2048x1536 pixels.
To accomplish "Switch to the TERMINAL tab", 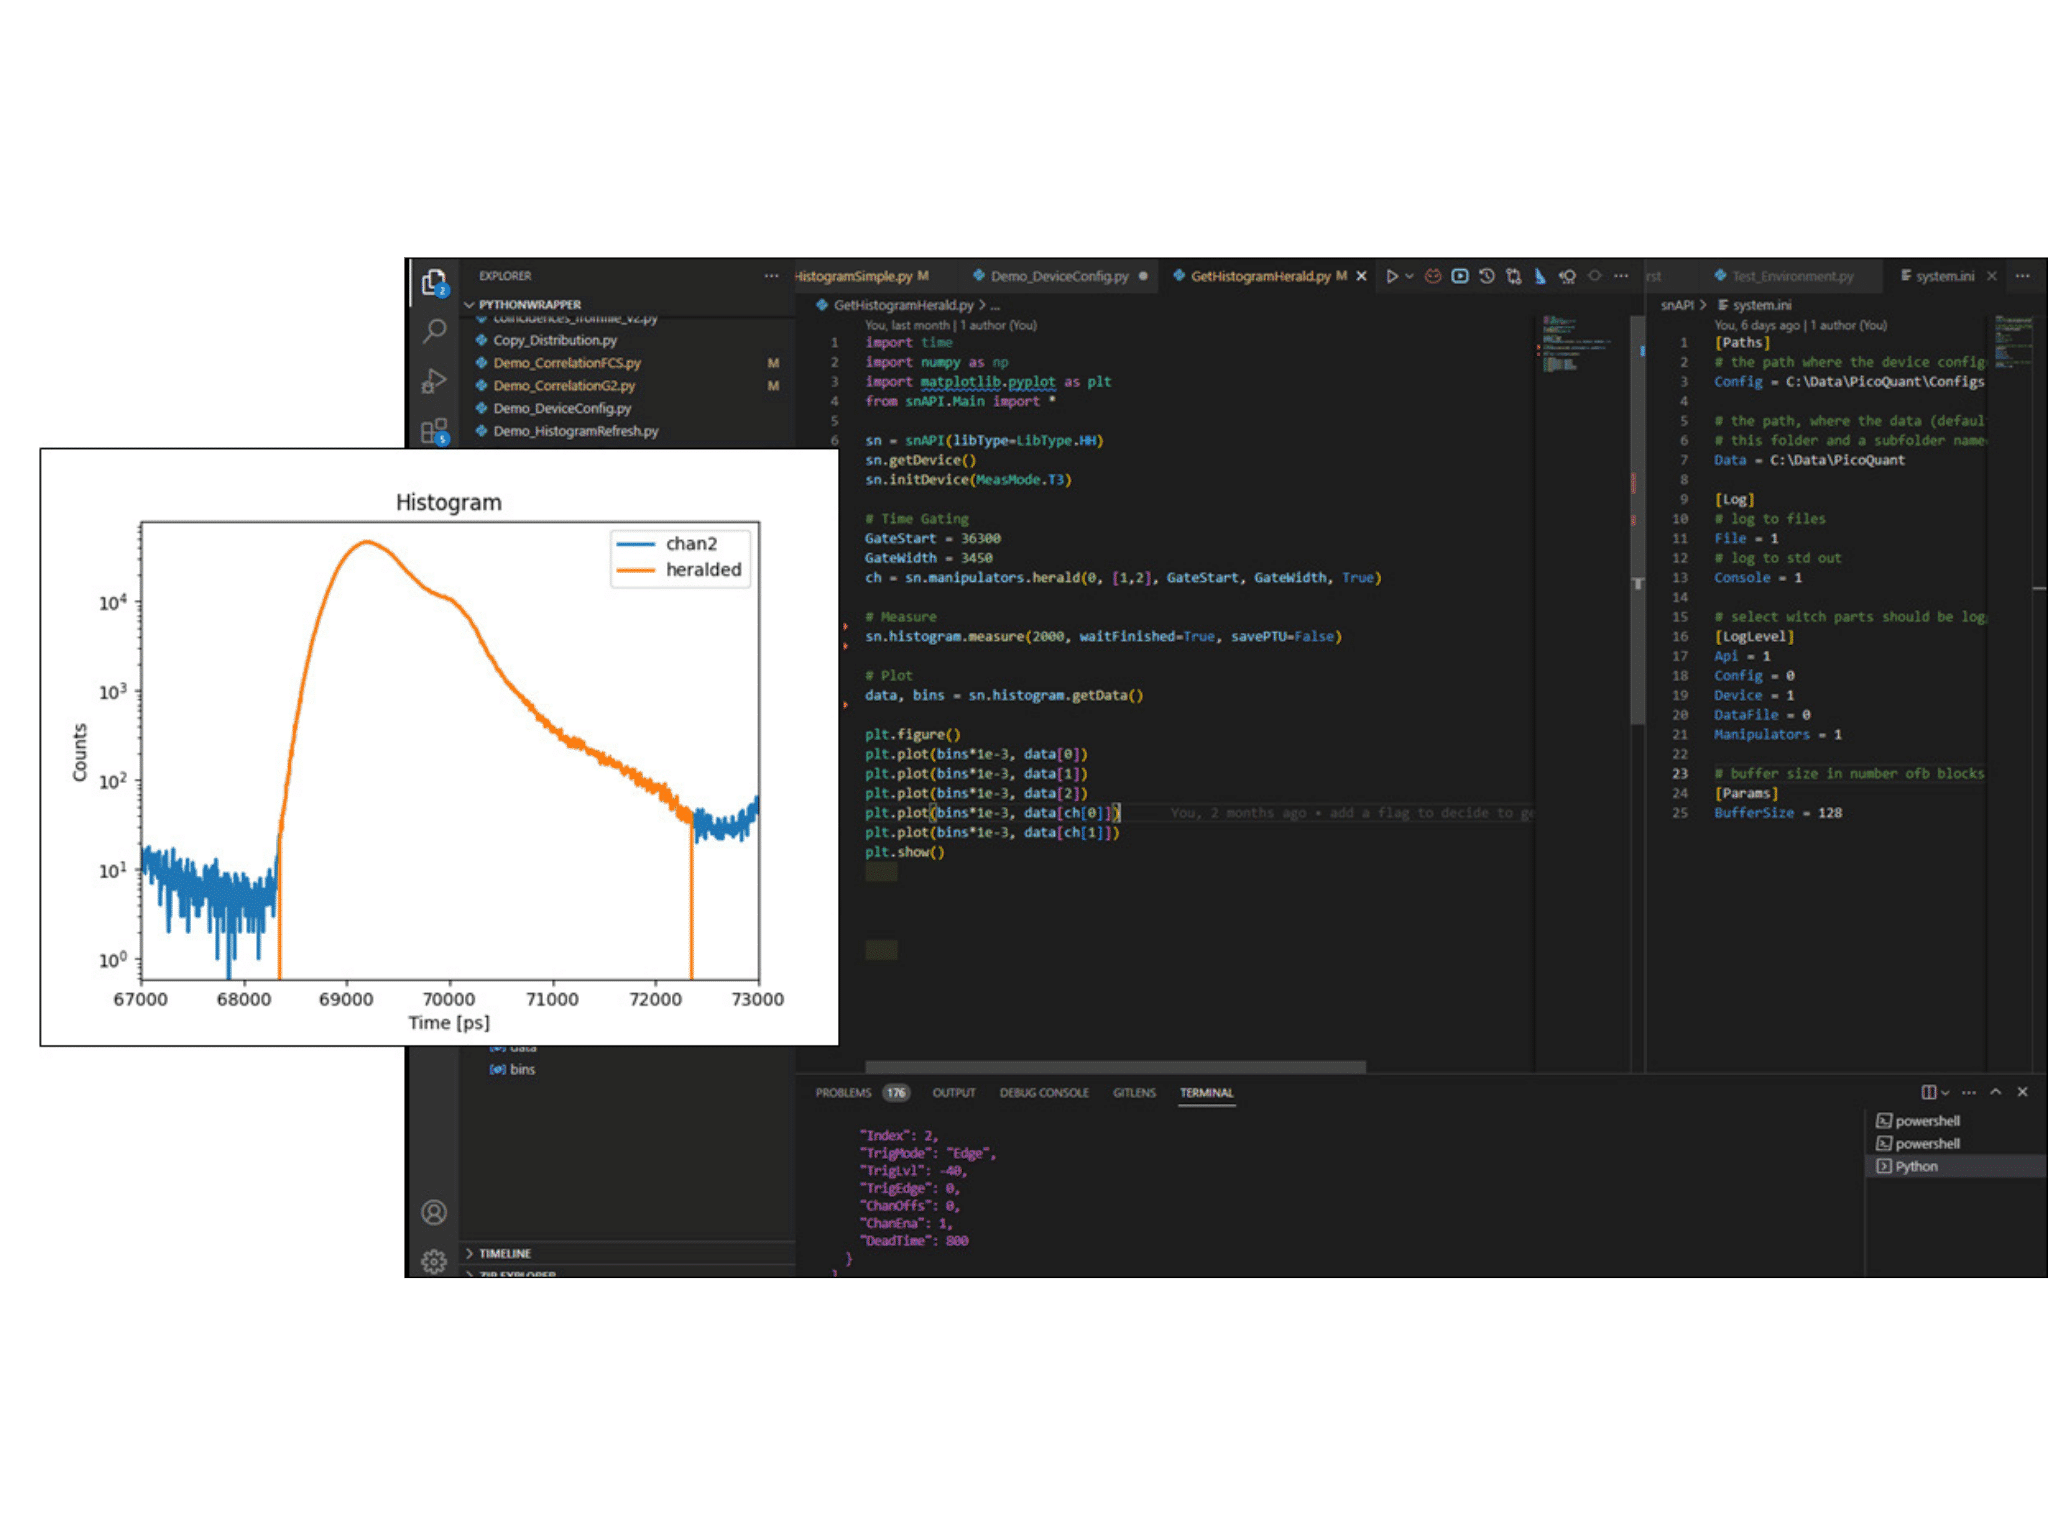I will [x=1207, y=1093].
